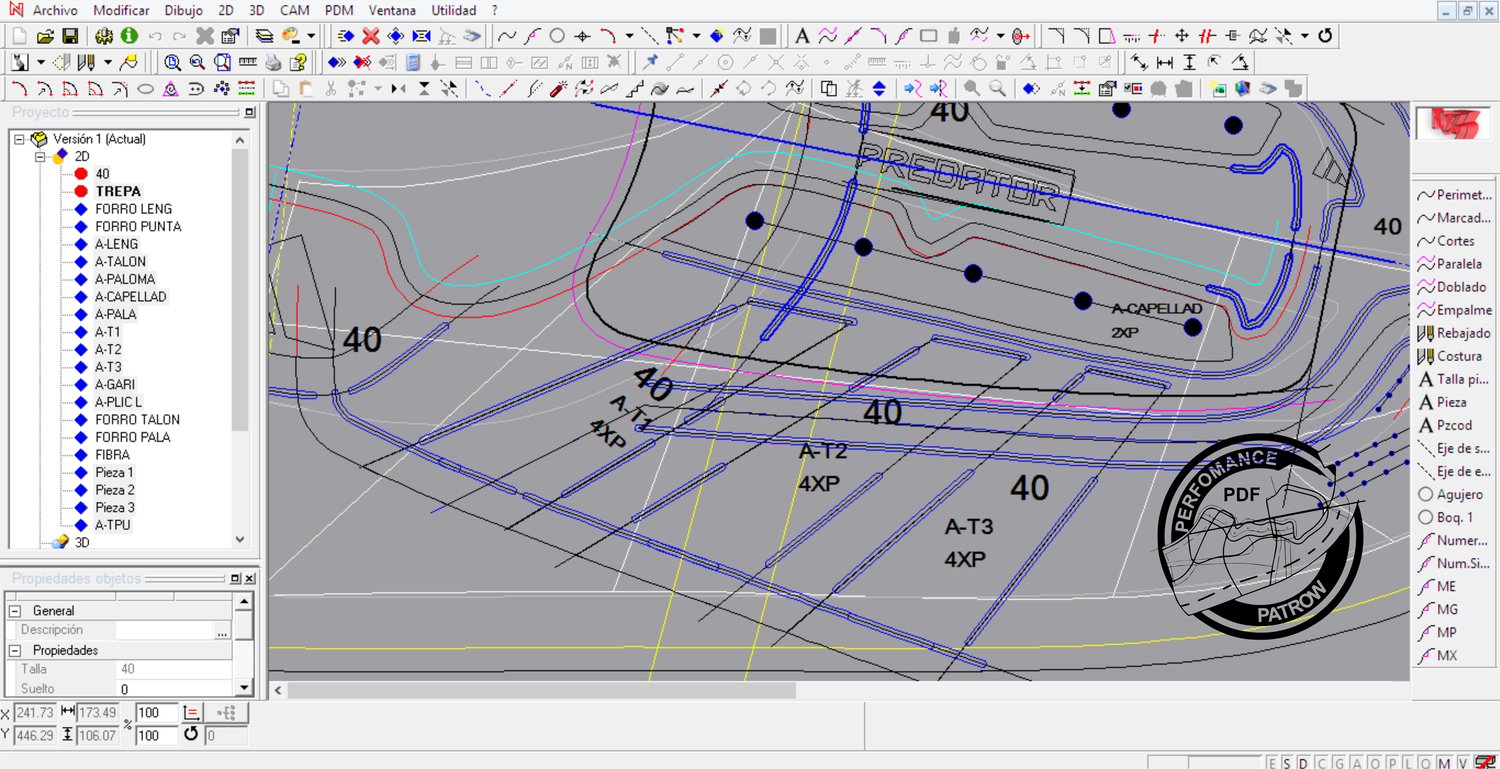The width and height of the screenshot is (1500, 769).
Task: Toggle the S status indicator
Action: (x=1287, y=763)
